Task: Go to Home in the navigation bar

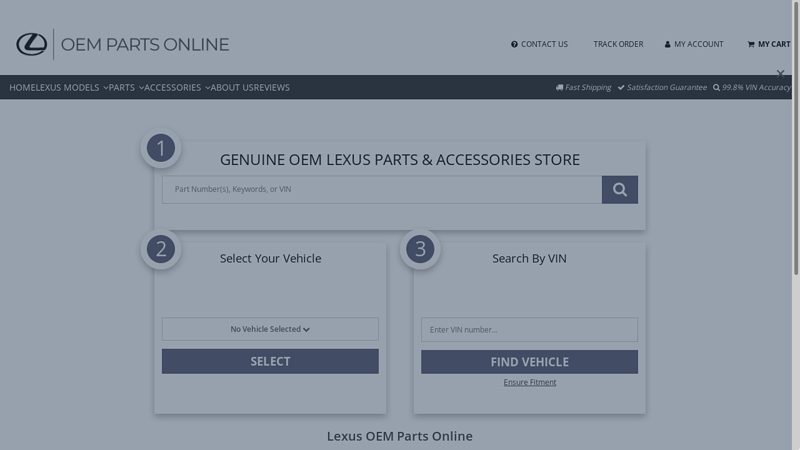Action: 22,88
